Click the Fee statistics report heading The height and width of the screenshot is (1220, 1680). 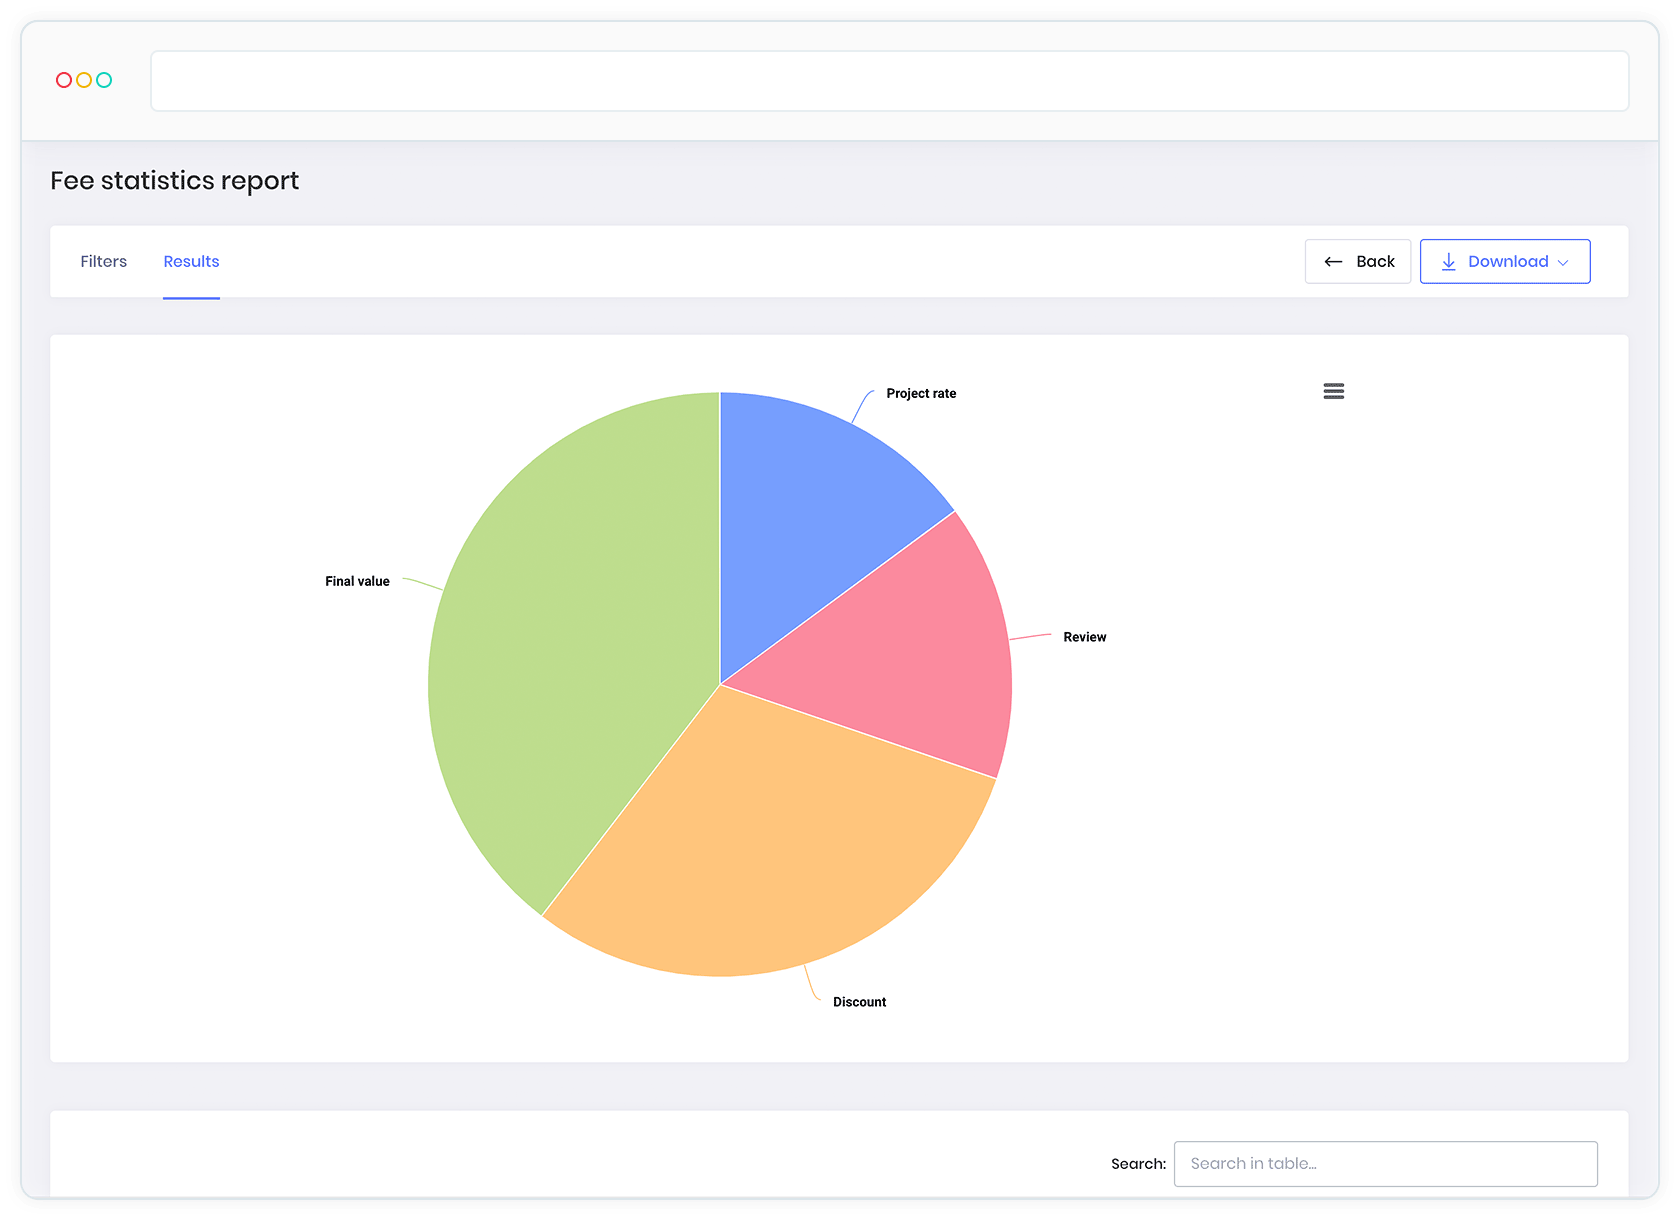click(x=175, y=180)
